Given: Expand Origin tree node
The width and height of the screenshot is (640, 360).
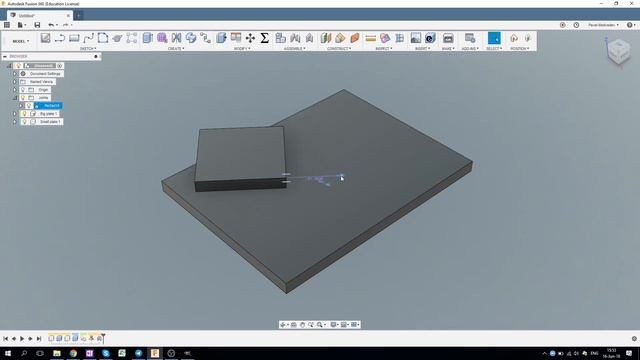Looking at the screenshot, I should tap(15, 90).
